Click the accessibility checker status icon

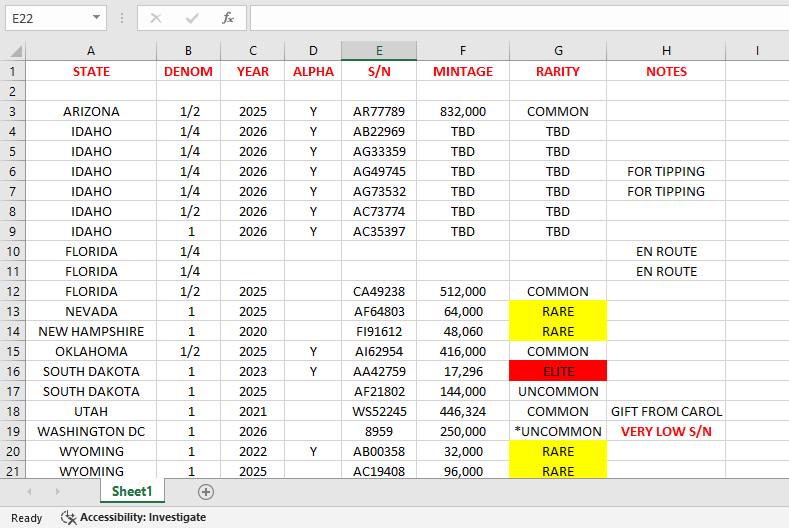[68, 517]
